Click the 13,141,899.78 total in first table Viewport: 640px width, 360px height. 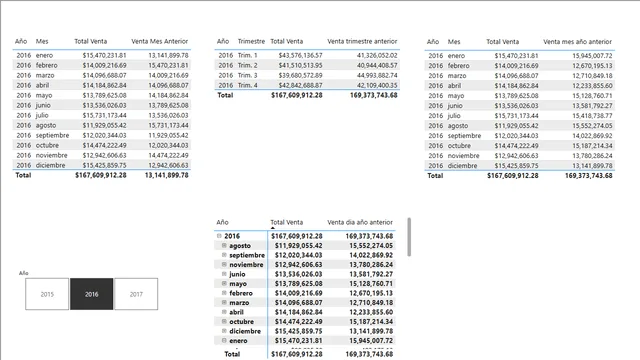(x=167, y=175)
